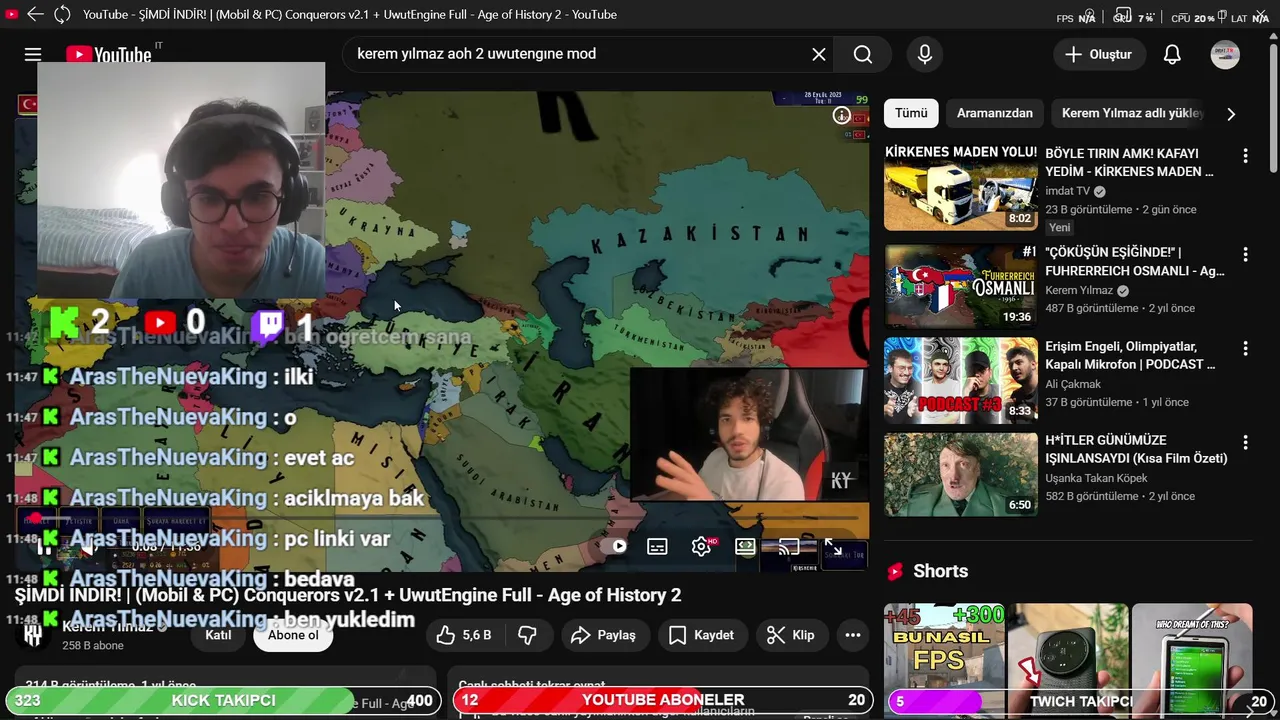The width and height of the screenshot is (1280, 720).
Task: Enter fullscreen mode
Action: point(832,546)
